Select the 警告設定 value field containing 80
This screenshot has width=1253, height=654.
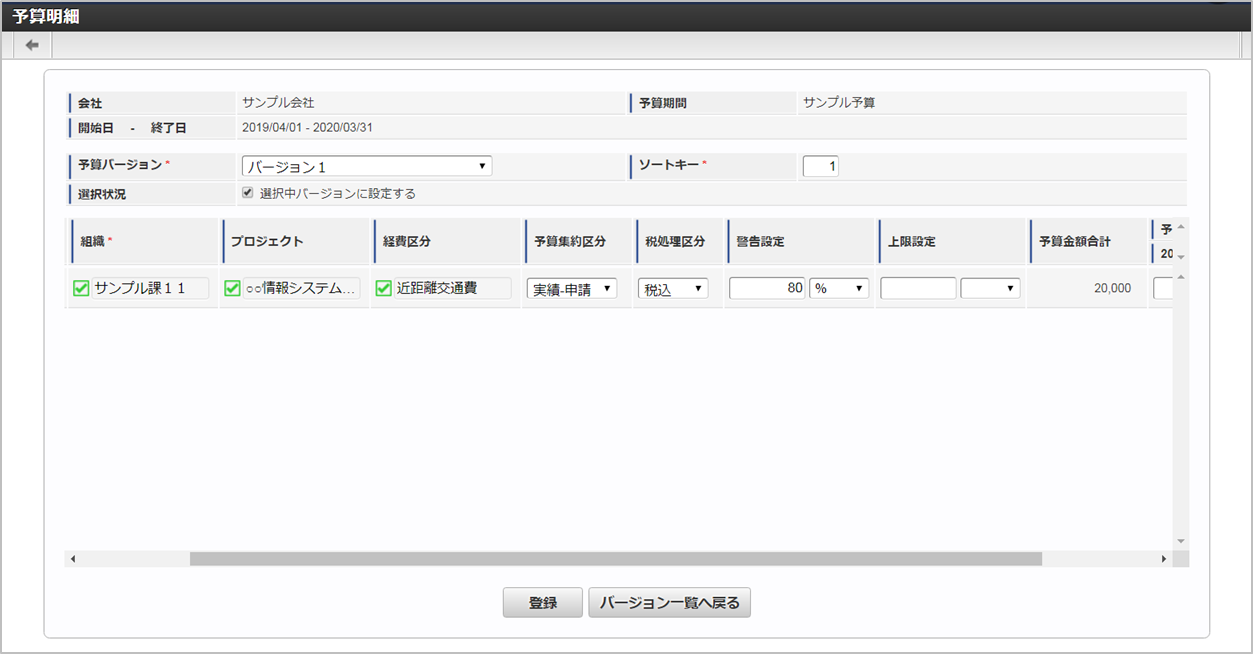point(766,288)
